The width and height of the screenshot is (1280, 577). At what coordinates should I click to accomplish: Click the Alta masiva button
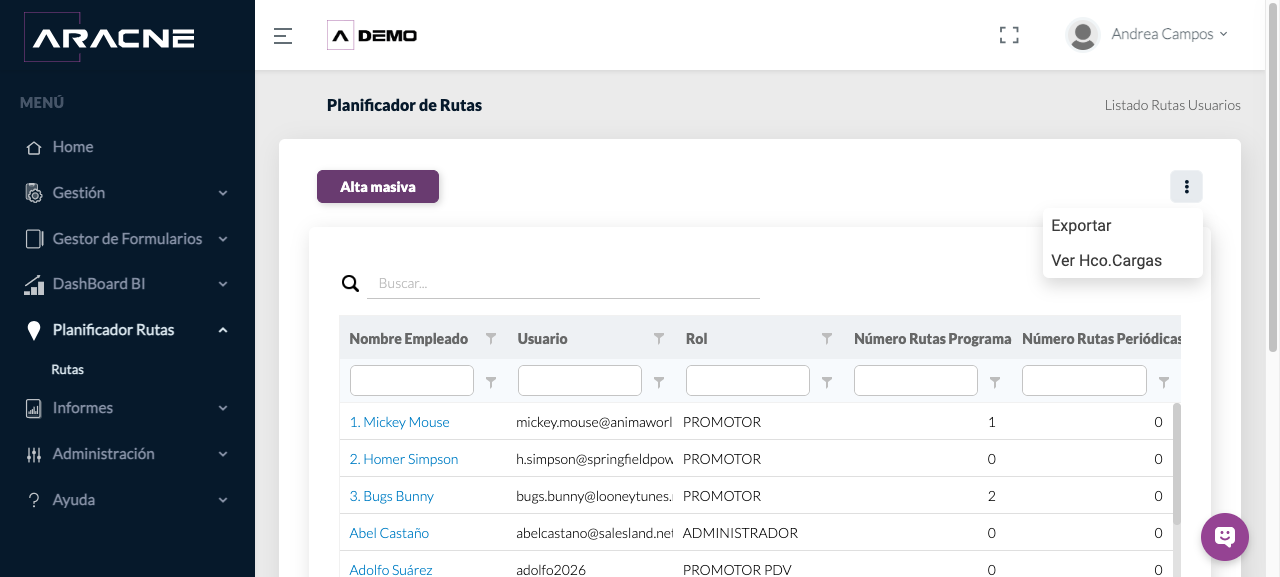pyautogui.click(x=378, y=187)
